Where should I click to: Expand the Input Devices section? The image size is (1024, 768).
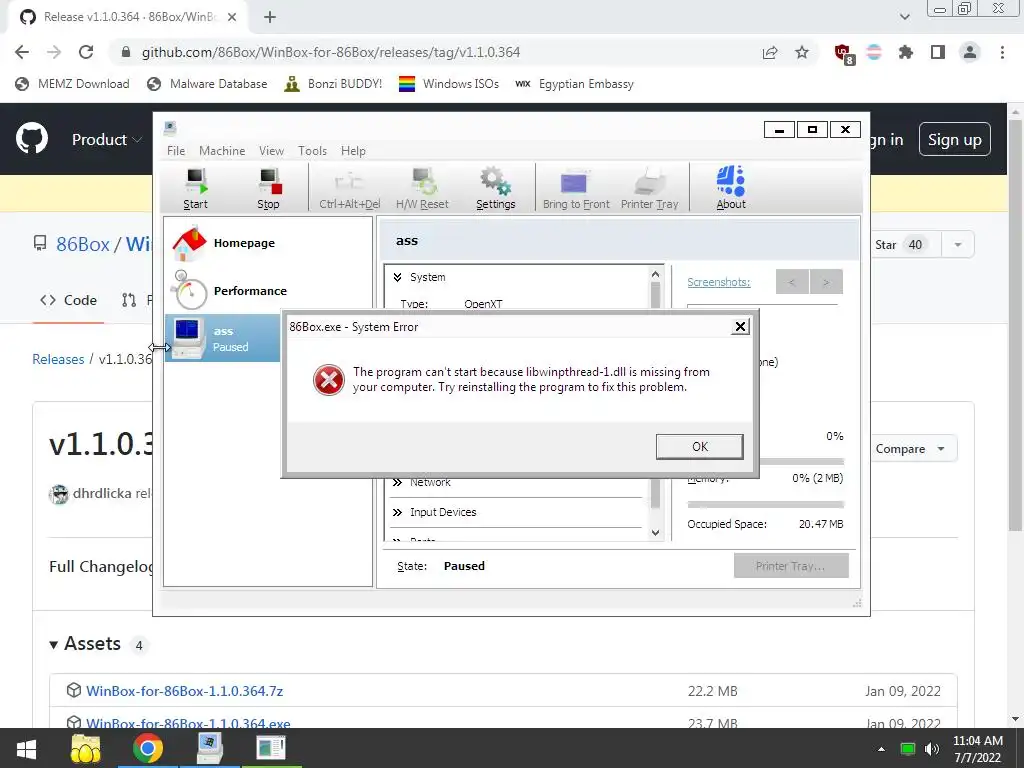(x=397, y=513)
